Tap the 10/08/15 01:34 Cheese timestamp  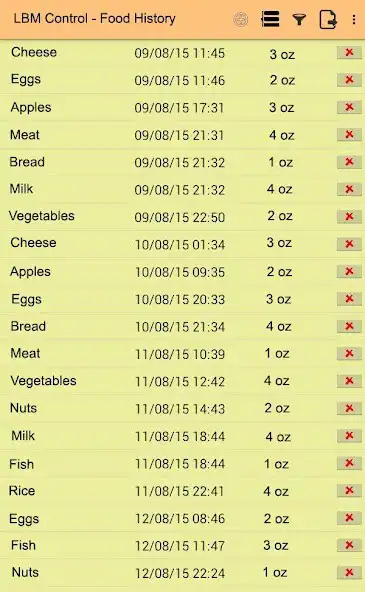coord(180,245)
